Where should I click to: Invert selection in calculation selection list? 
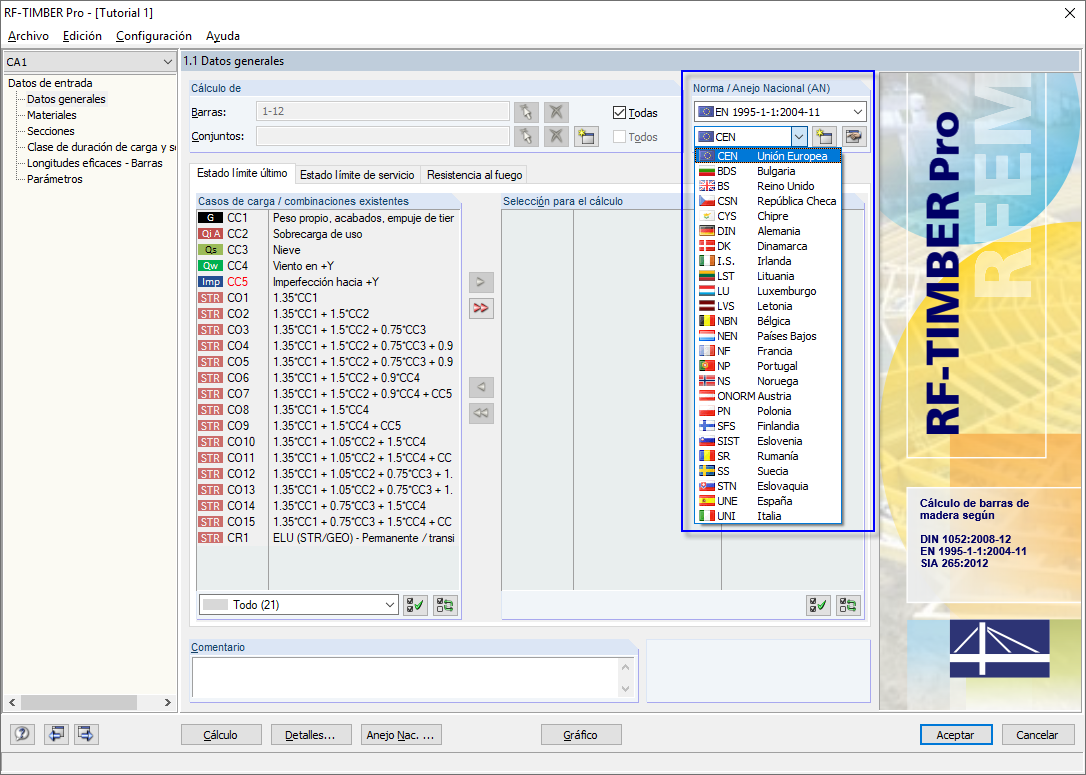coord(848,605)
